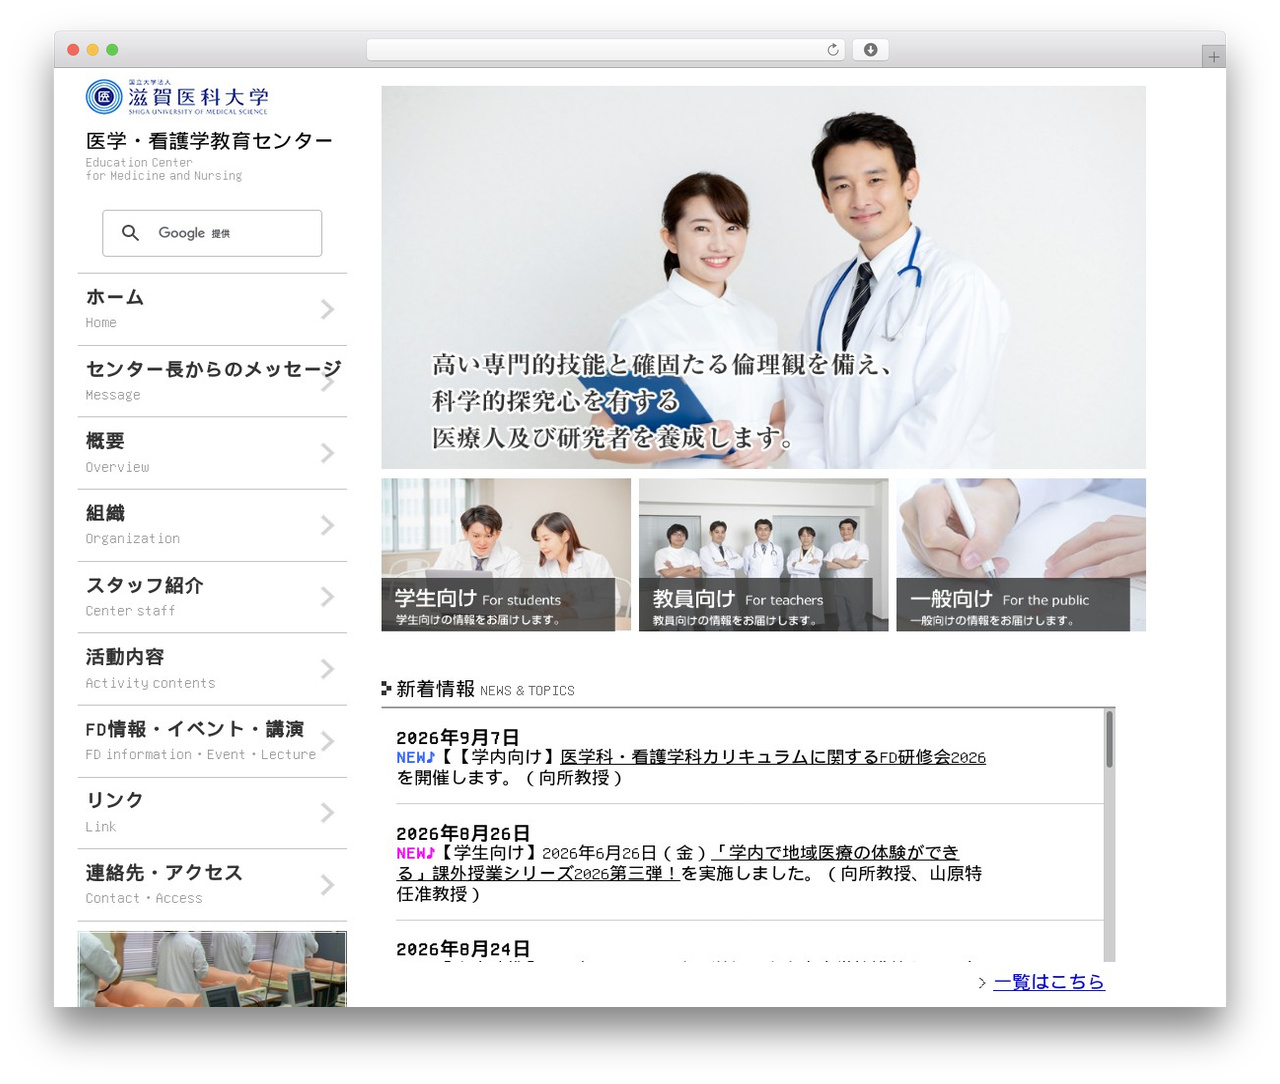Click the chevron arrow in the リンク row
The image size is (1280, 1084).
point(327,814)
